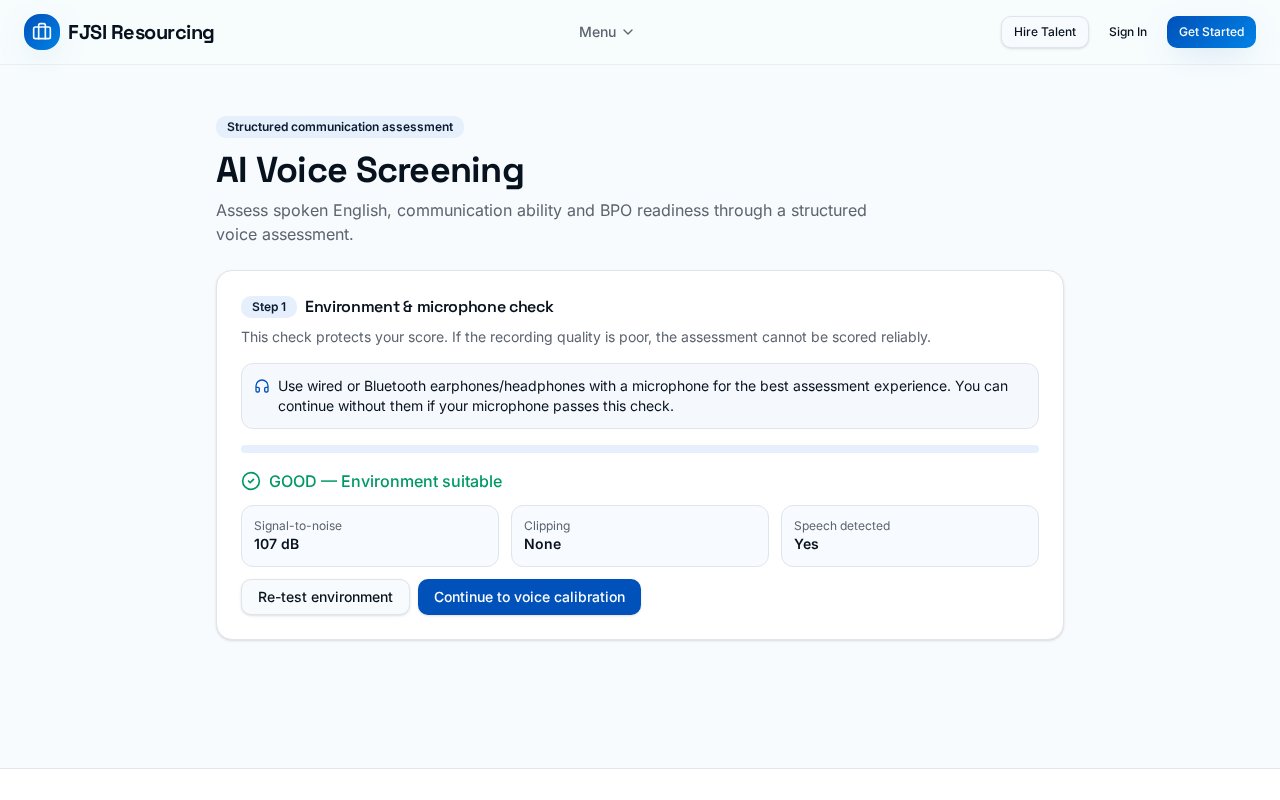Click the Speech detected Yes value
Image resolution: width=1280 pixels, height=800 pixels.
coord(806,544)
